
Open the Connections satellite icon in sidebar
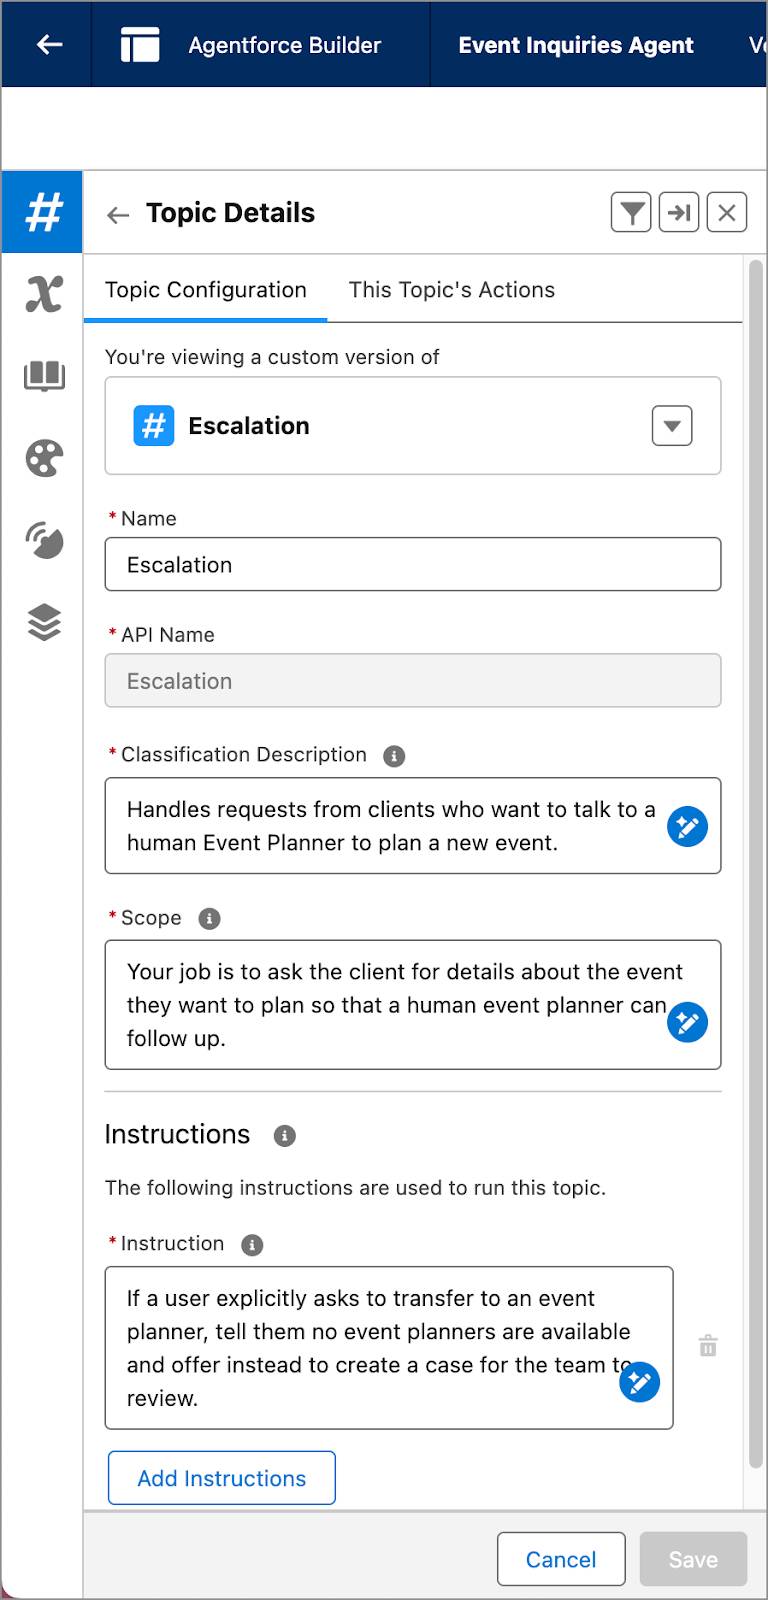coord(44,540)
